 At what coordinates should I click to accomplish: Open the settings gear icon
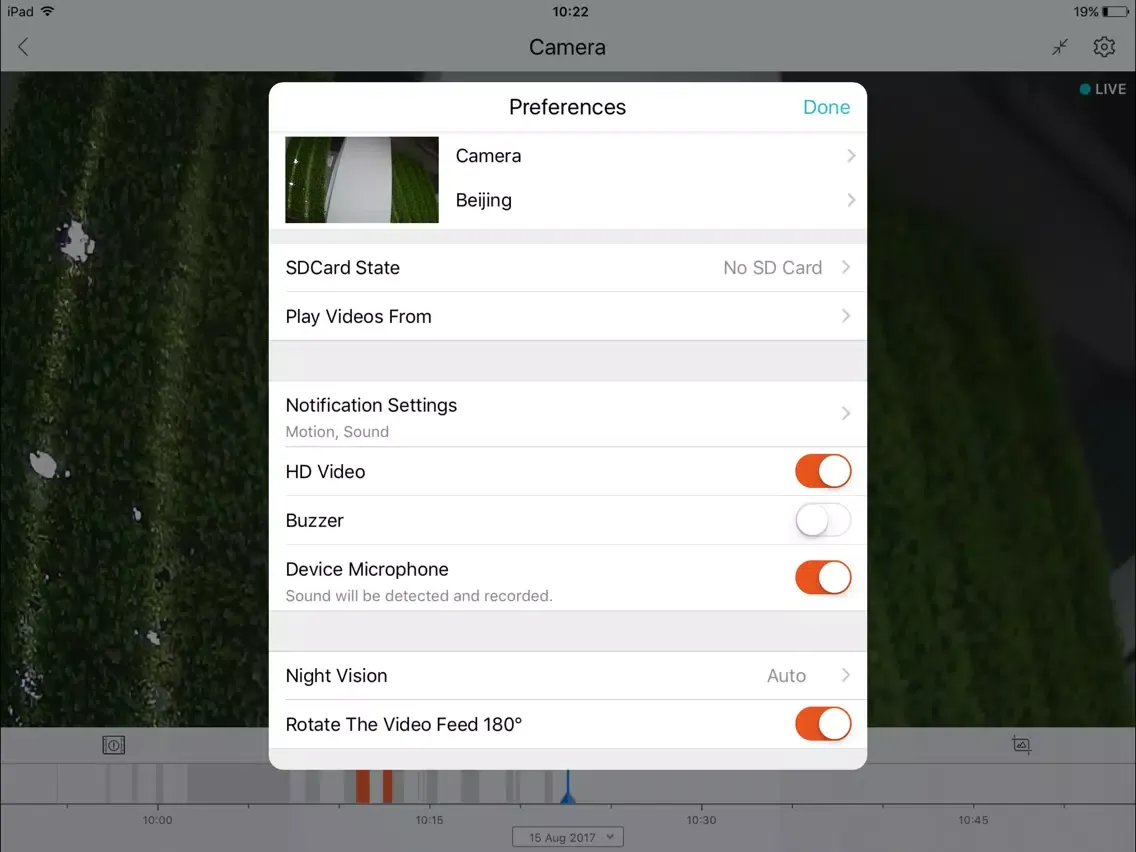click(x=1103, y=47)
